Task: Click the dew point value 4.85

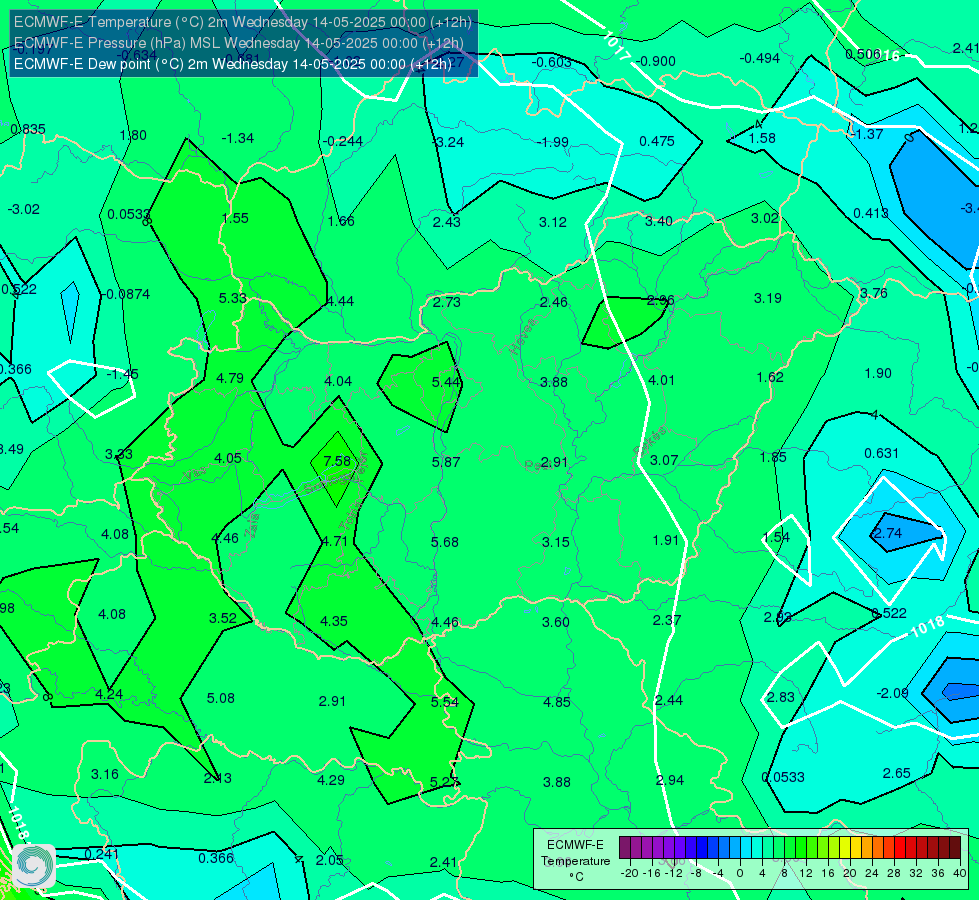Action: coord(557,702)
